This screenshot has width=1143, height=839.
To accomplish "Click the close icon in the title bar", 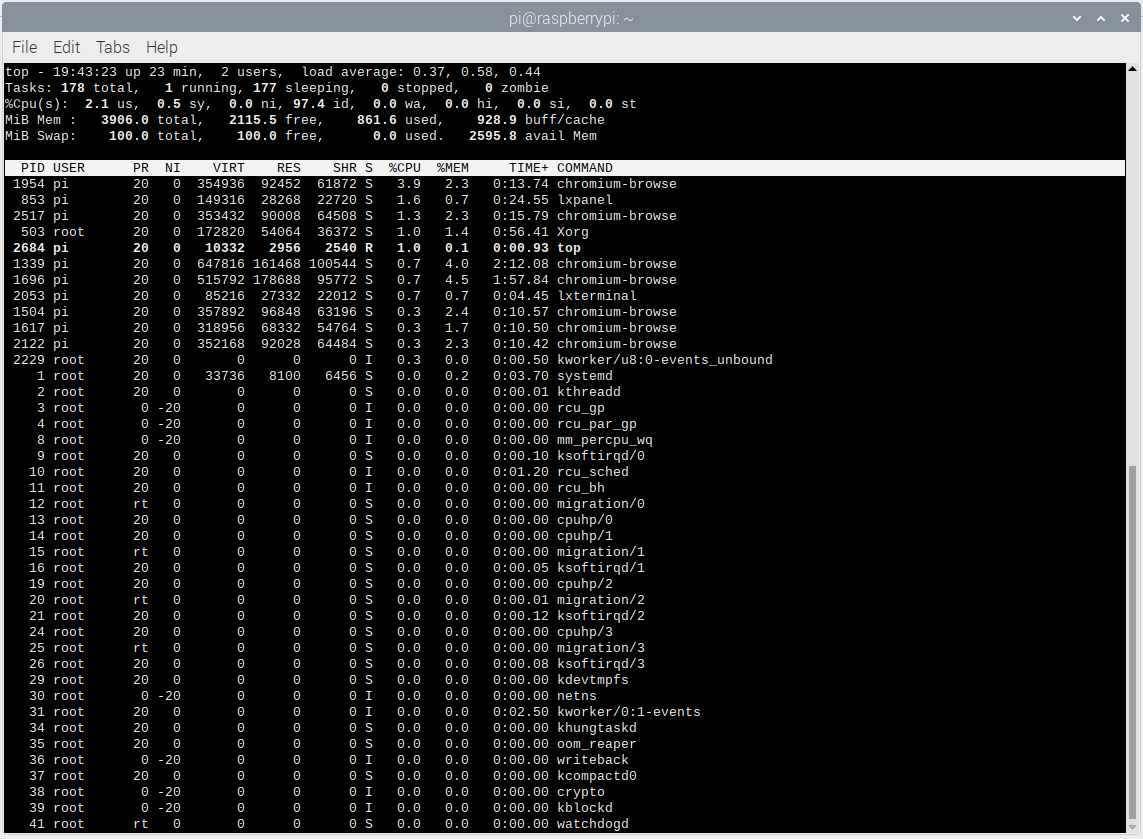I will click(1124, 18).
